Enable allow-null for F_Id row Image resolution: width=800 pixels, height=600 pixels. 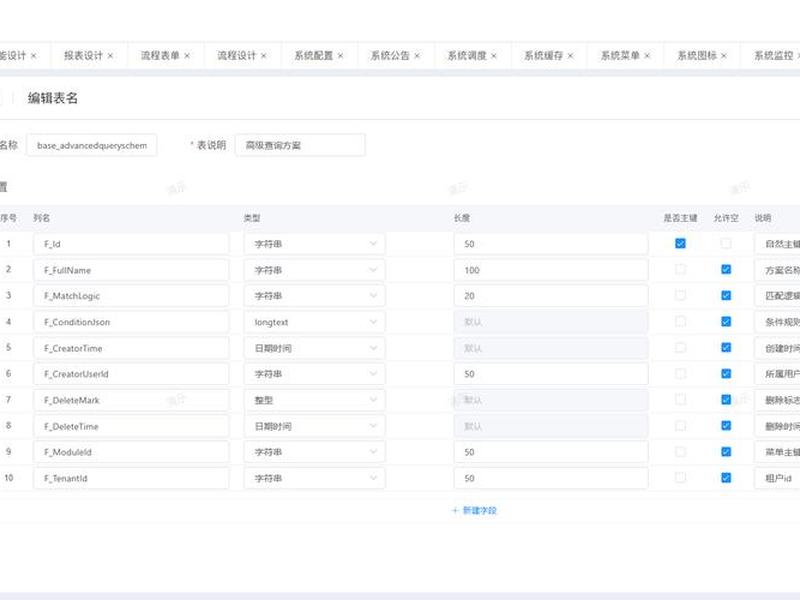726,243
